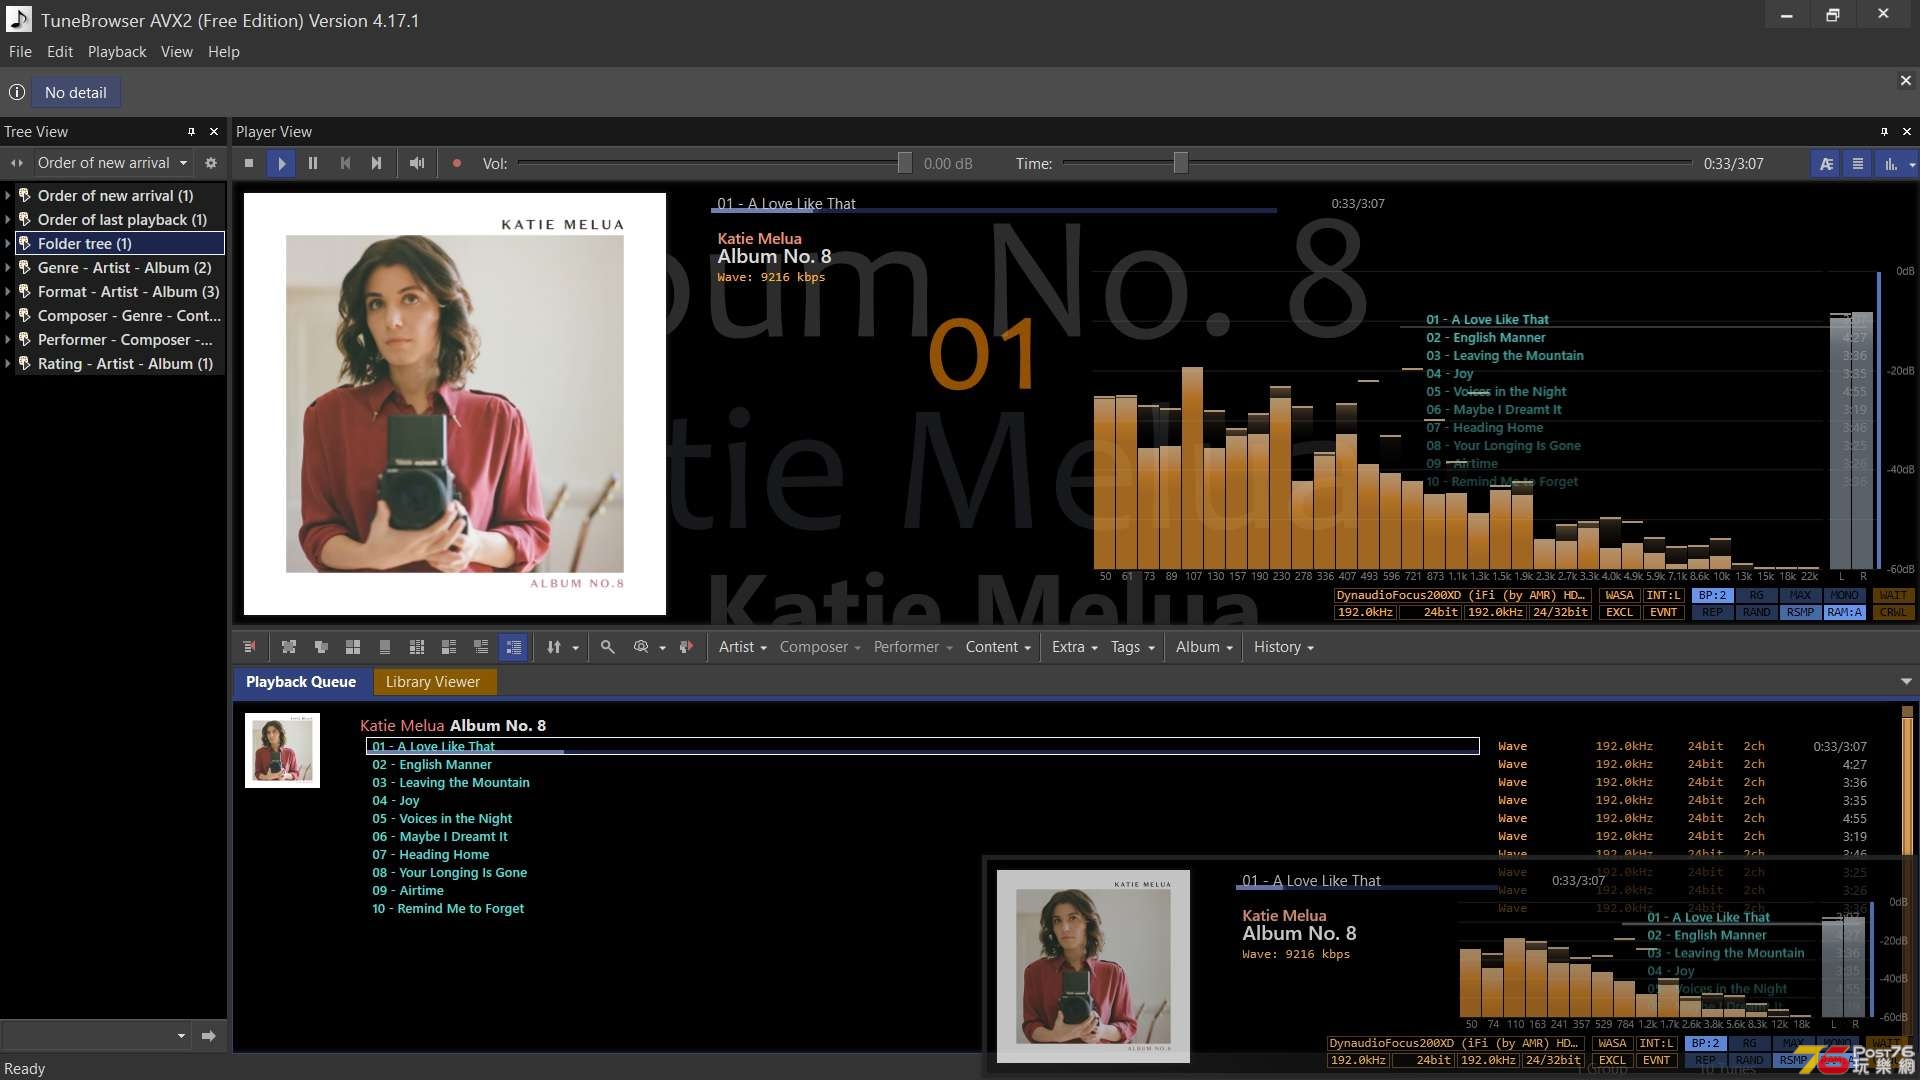Close the detail info bar
Viewport: 1920px width, 1080px height.
[1905, 80]
